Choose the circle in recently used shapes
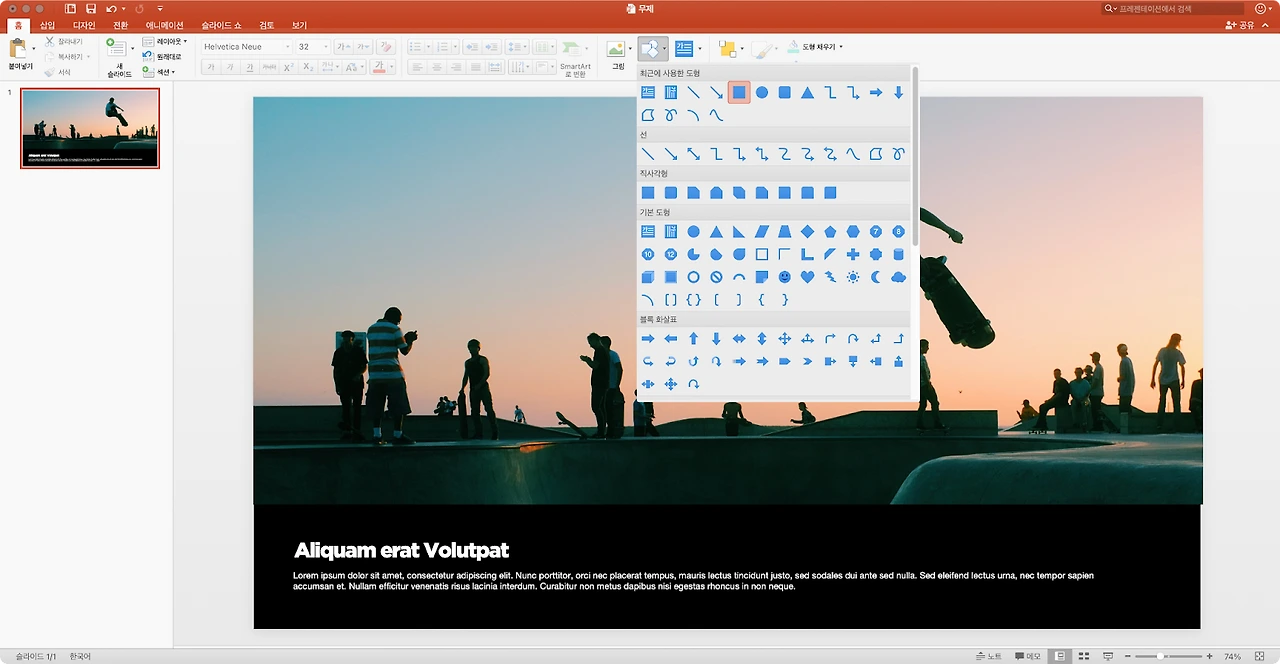This screenshot has width=1280, height=664. point(761,92)
